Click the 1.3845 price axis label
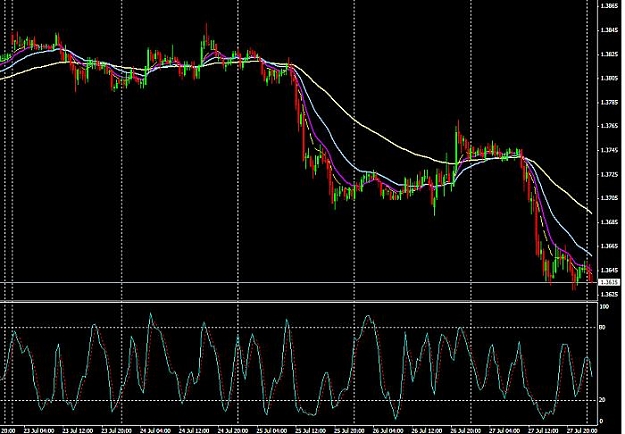625x434 pixels. point(610,30)
